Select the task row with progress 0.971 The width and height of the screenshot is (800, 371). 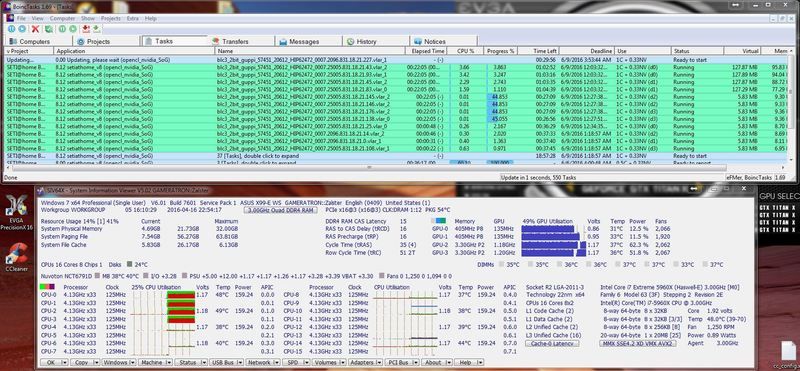pyautogui.click(x=395, y=149)
